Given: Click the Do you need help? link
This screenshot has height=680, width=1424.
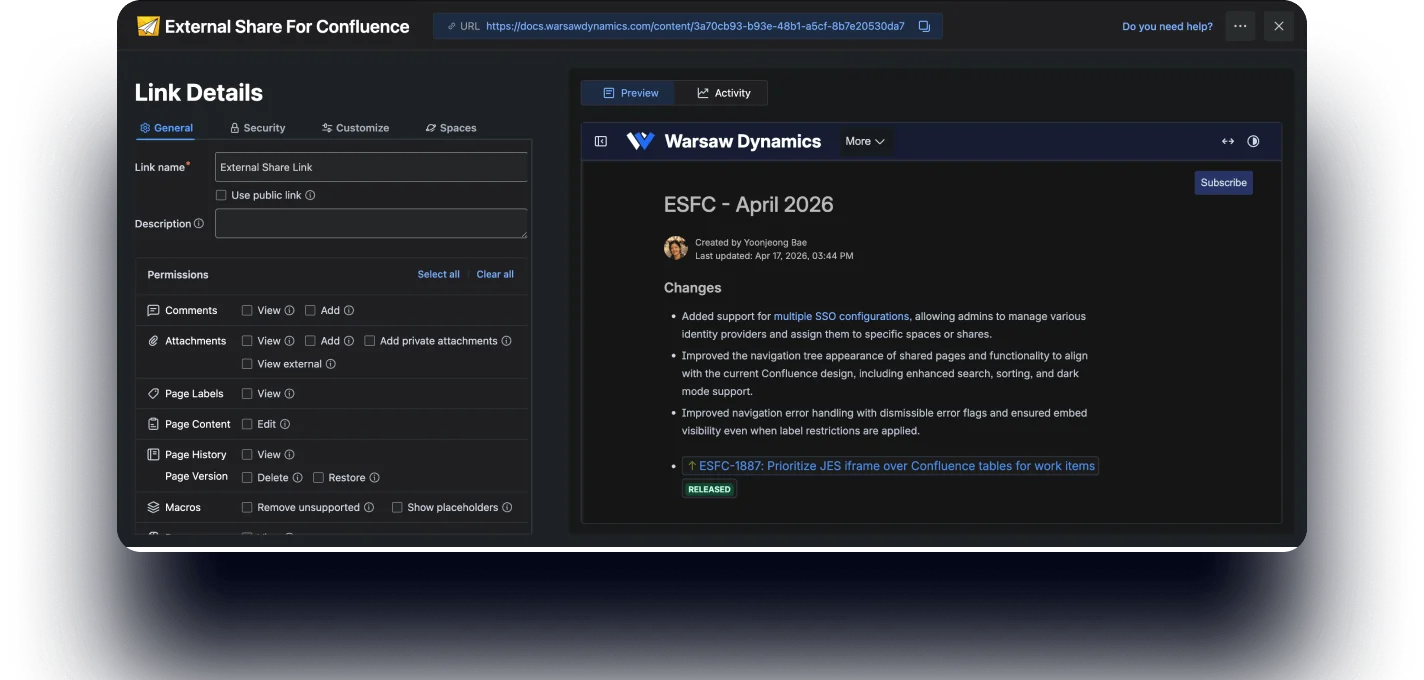Looking at the screenshot, I should coord(1167,26).
